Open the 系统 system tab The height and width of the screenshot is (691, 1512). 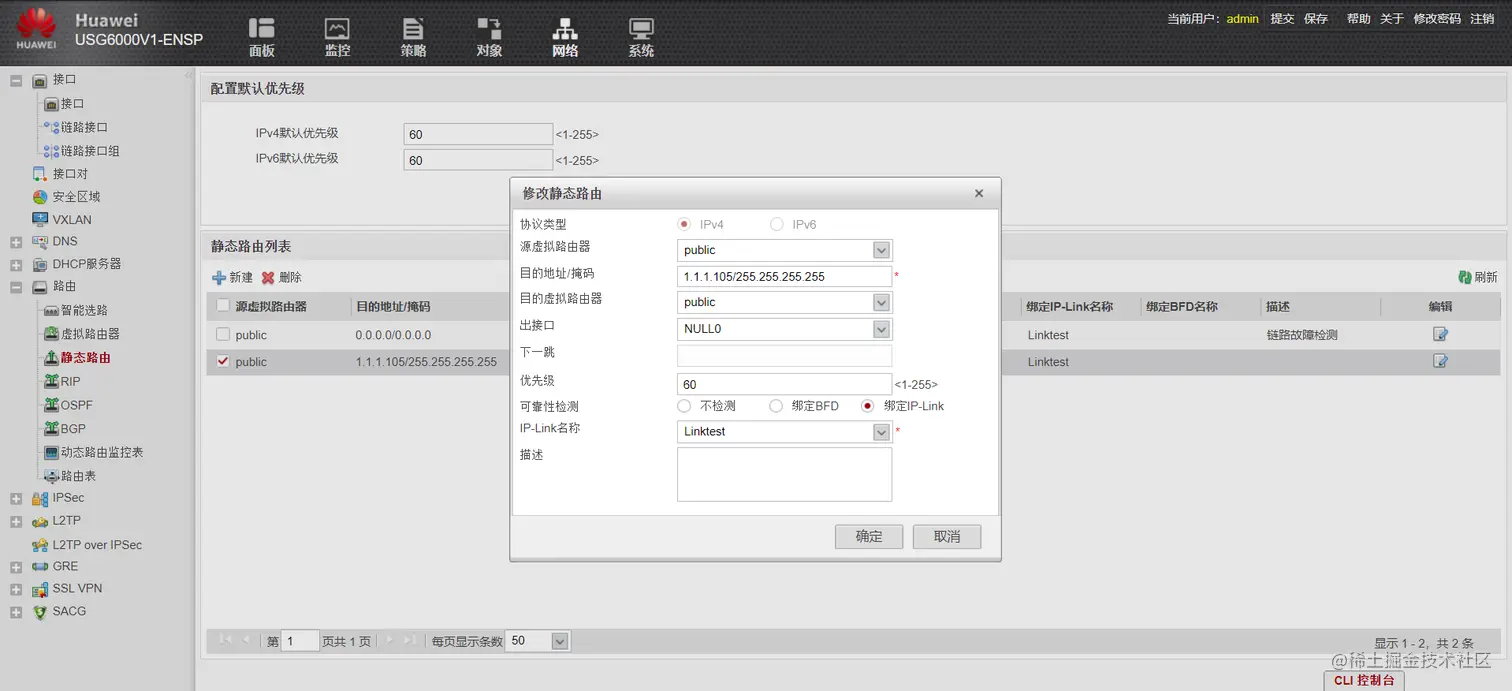coord(641,37)
